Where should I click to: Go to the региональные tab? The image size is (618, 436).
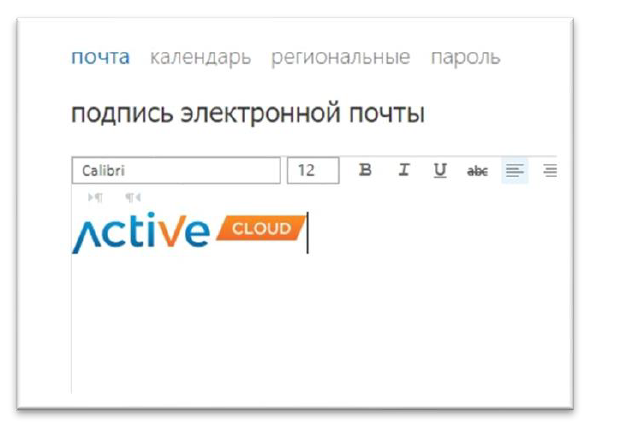(x=340, y=57)
